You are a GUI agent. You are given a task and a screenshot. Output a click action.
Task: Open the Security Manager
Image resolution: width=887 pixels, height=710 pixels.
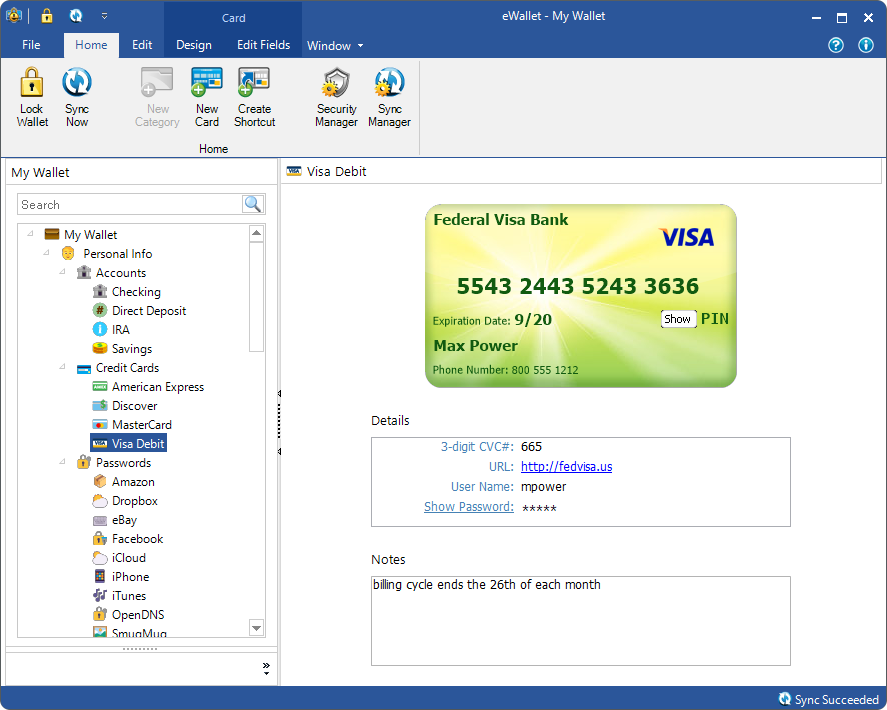point(337,96)
